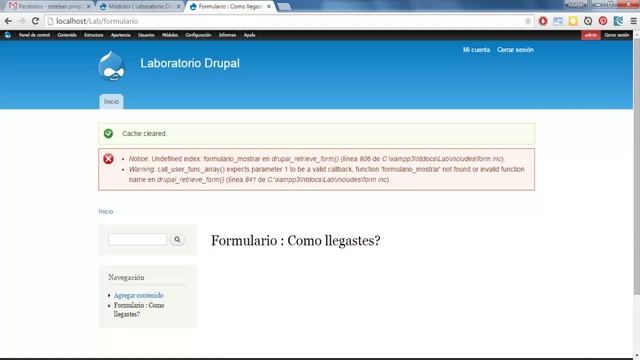
Task: Select the Formulario : Como llegas browser tab
Action: [229, 7]
